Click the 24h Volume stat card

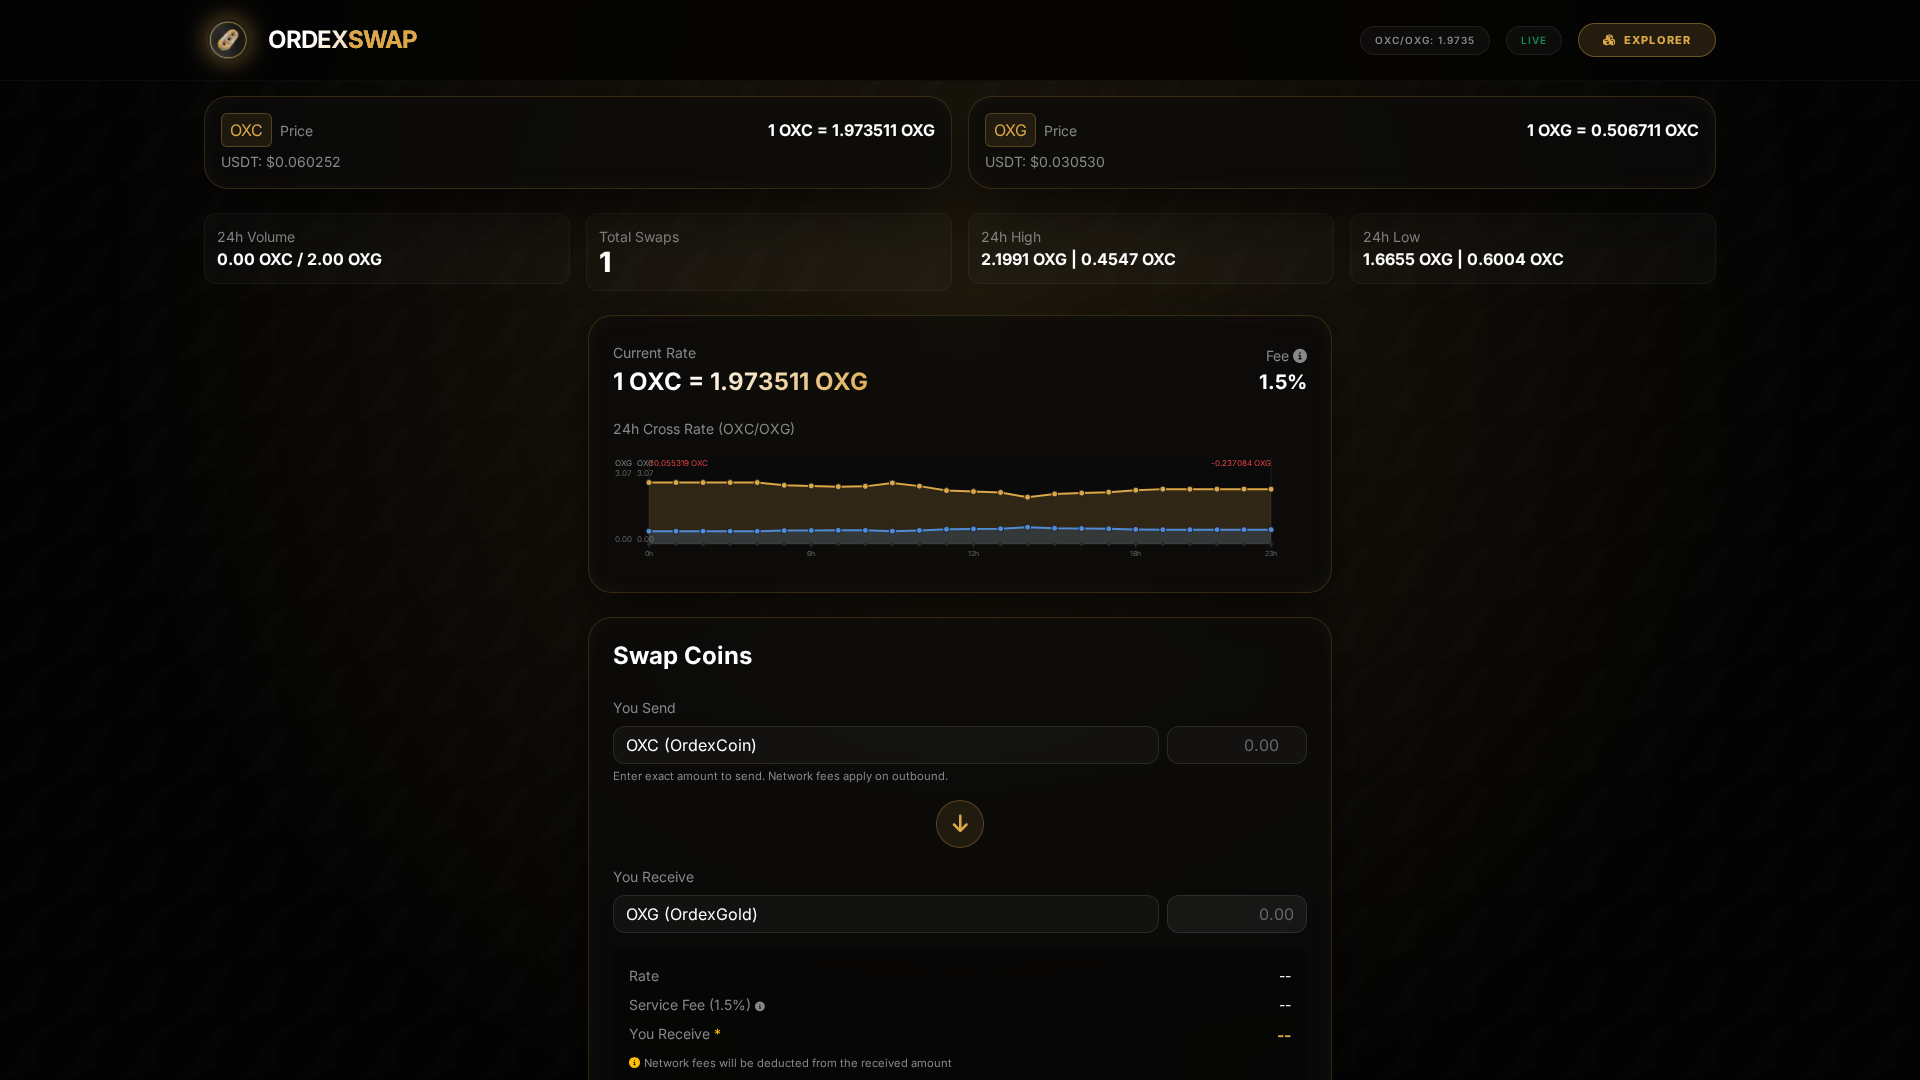coord(386,248)
